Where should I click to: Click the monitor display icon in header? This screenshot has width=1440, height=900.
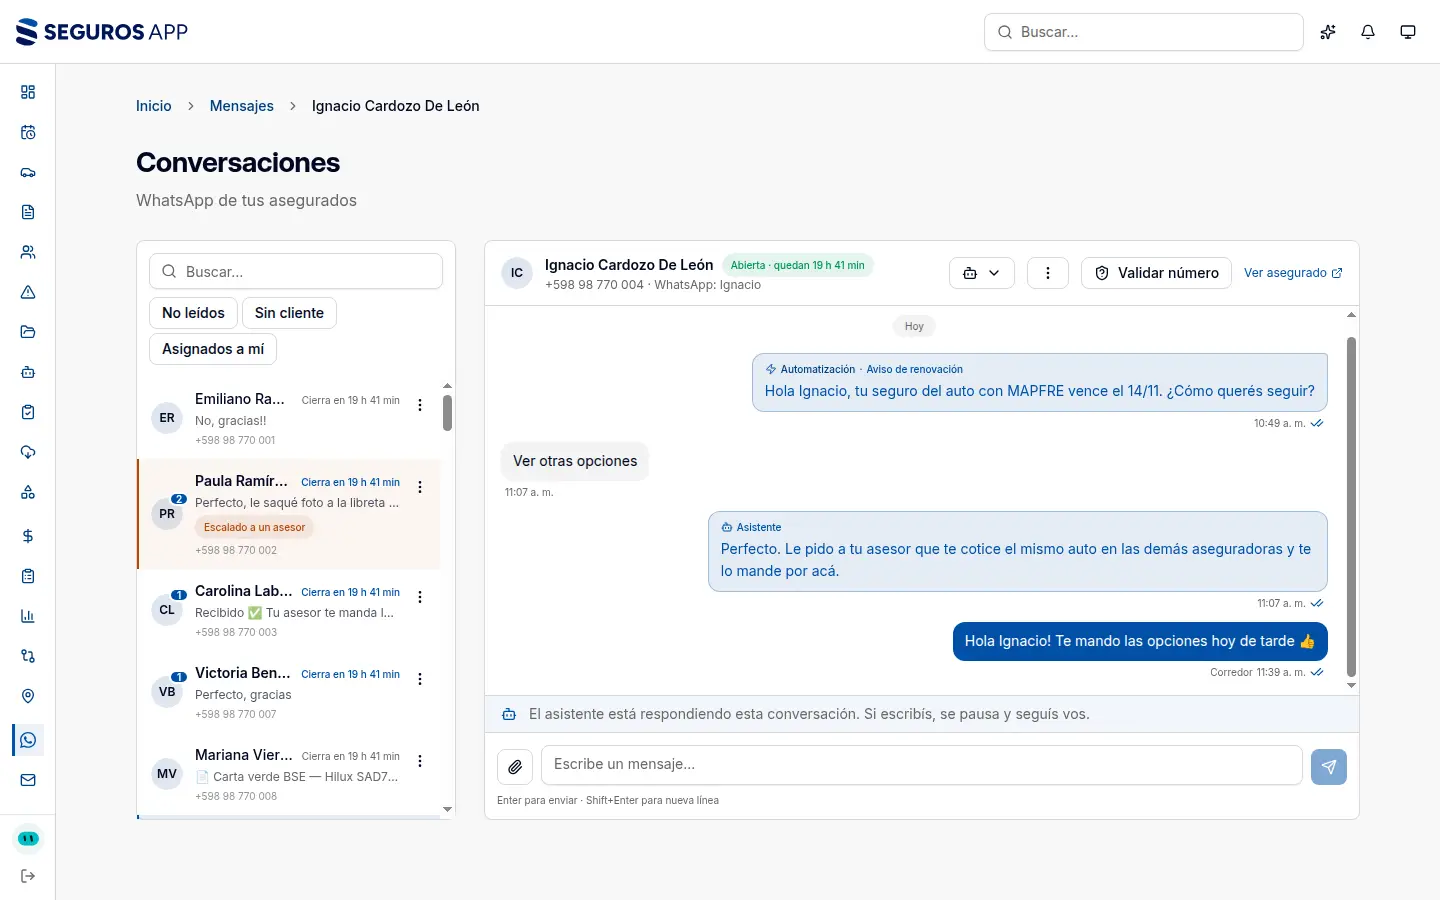[x=1408, y=32]
